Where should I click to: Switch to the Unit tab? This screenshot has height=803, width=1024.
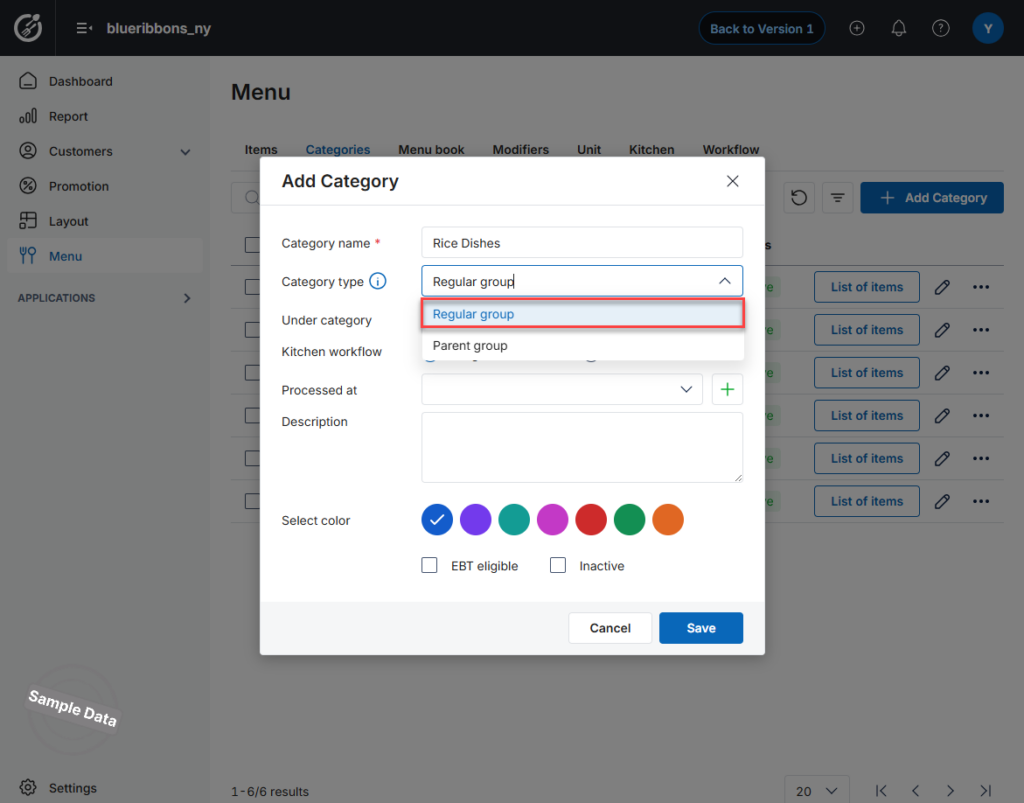tap(588, 150)
